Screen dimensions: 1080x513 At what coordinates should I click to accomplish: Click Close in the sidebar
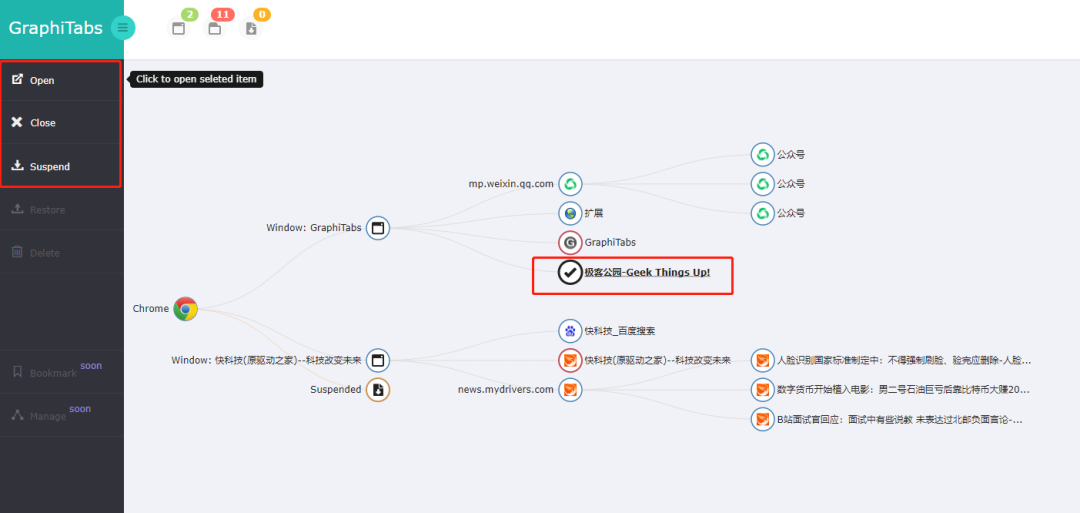62,123
